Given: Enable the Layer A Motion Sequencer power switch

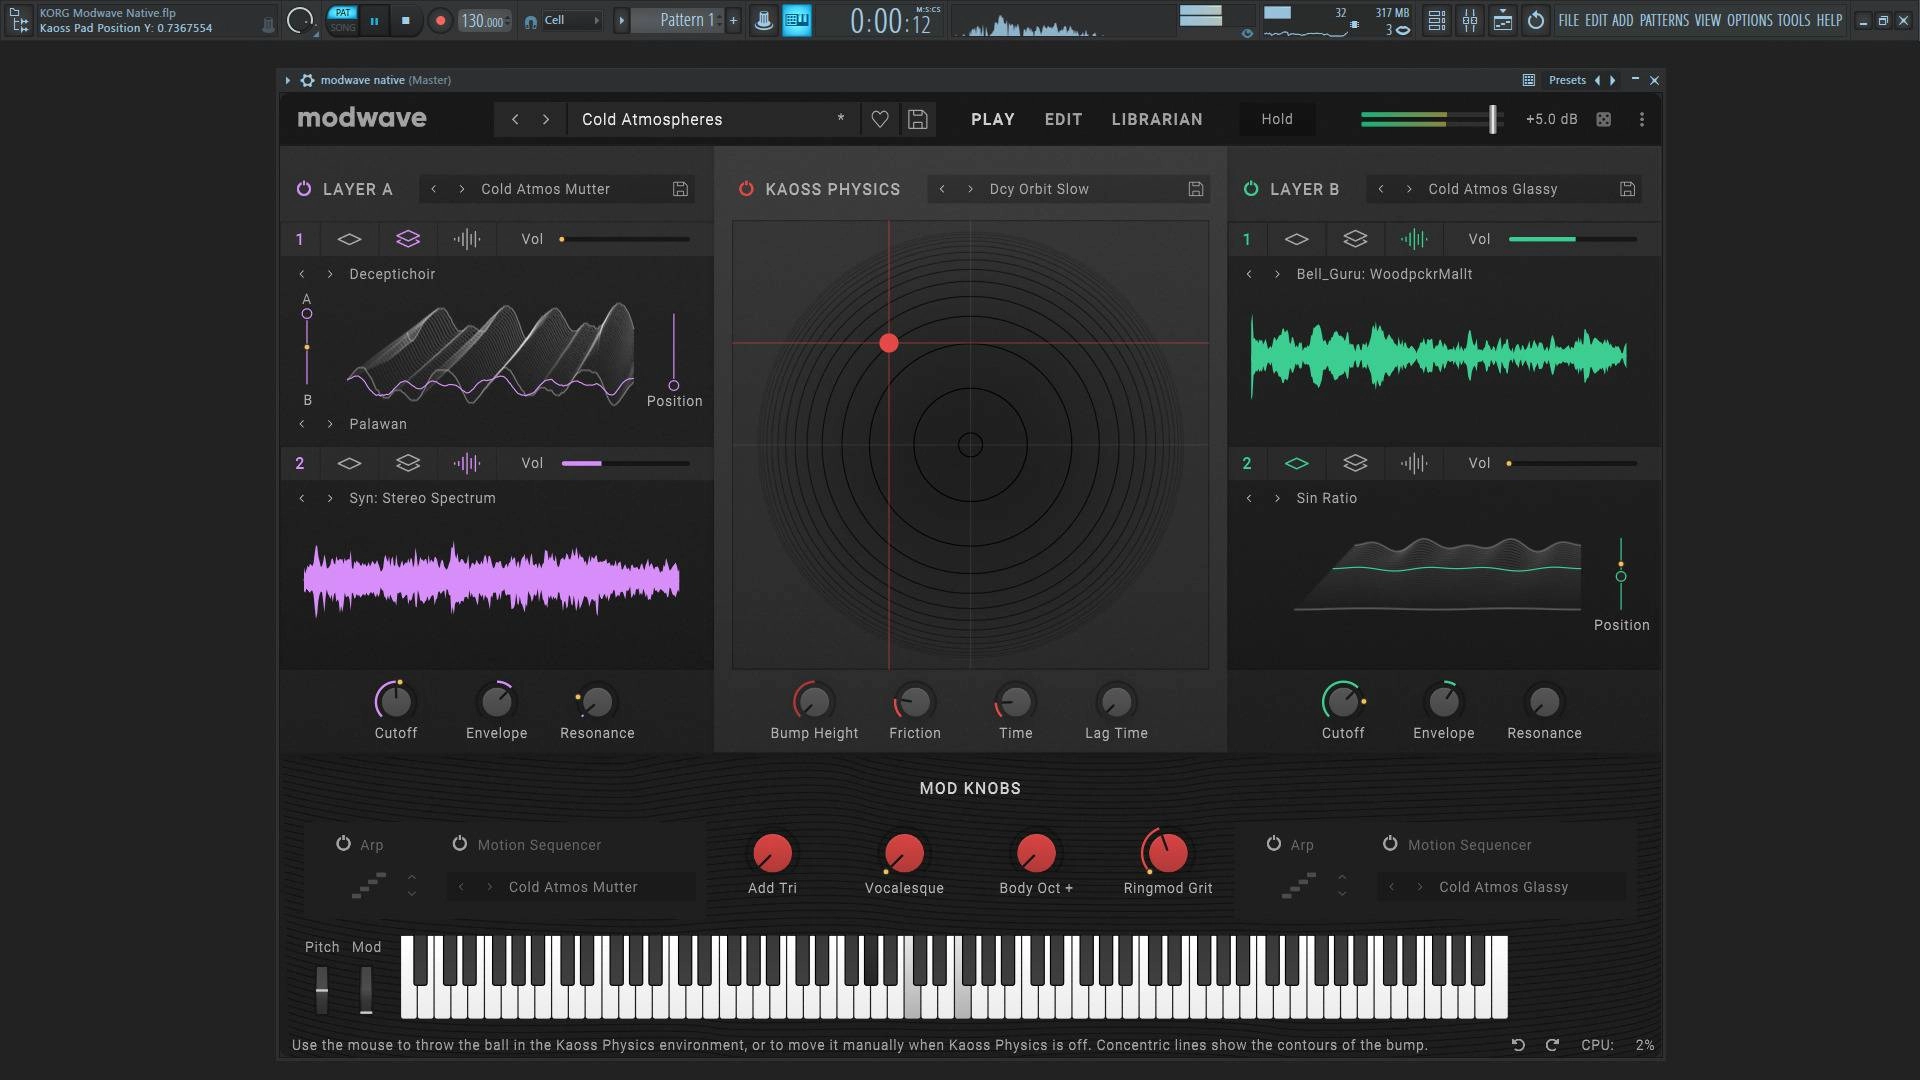Looking at the screenshot, I should (x=459, y=844).
